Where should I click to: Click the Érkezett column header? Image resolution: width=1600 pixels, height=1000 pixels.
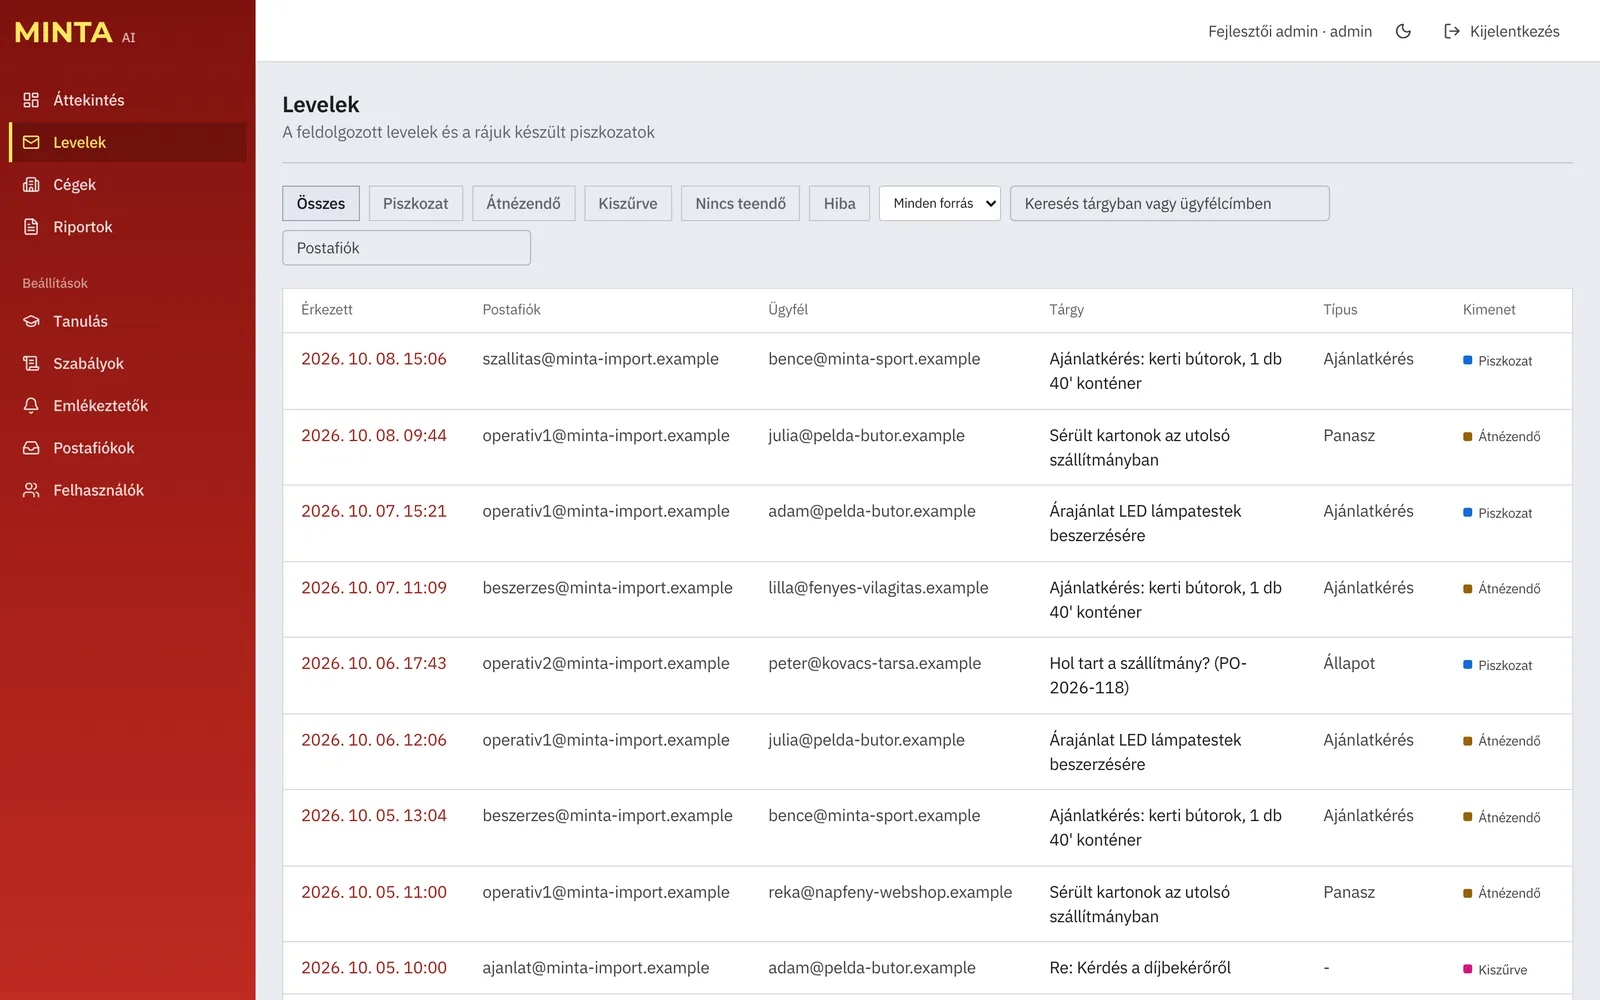327,310
